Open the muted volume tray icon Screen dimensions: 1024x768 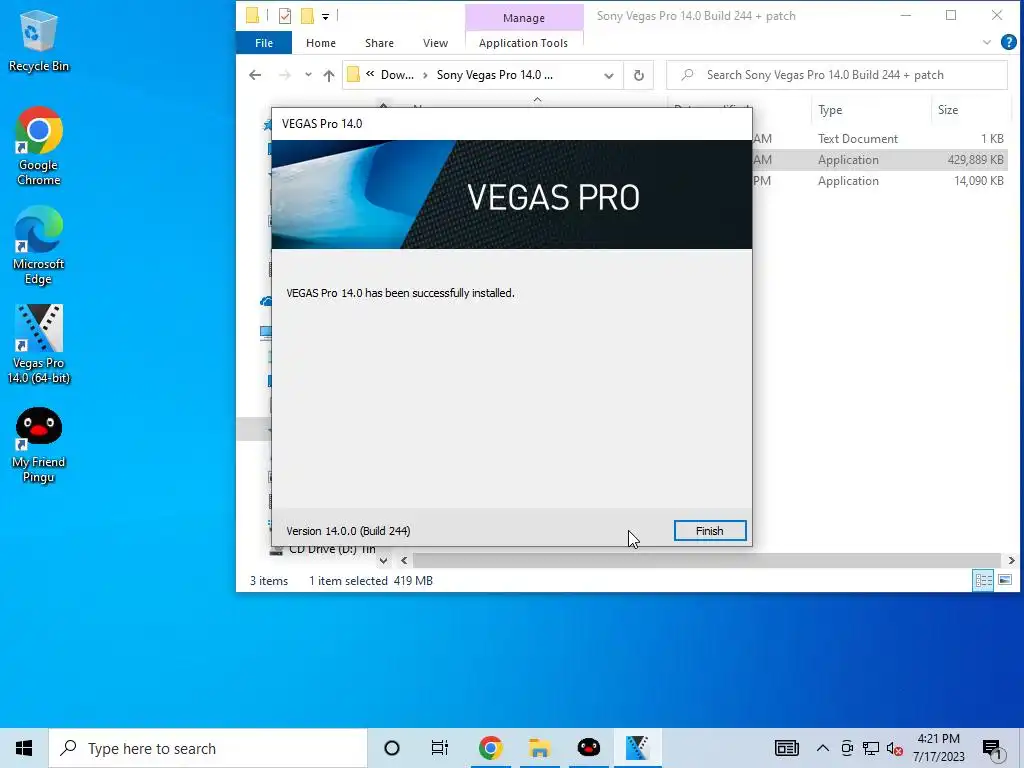pyautogui.click(x=895, y=748)
